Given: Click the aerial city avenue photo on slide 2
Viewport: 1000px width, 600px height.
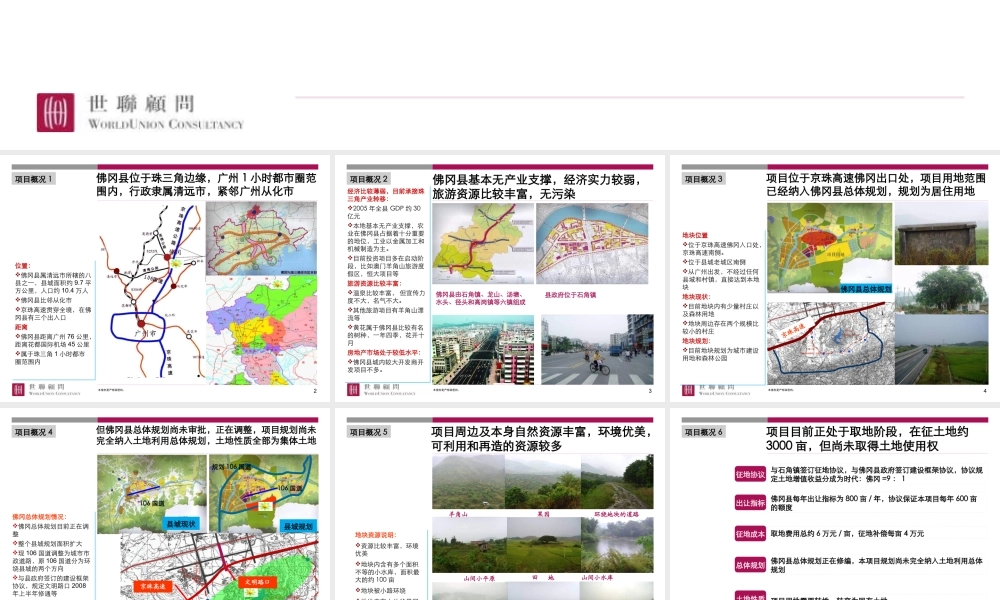Looking at the screenshot, I should 483,349.
